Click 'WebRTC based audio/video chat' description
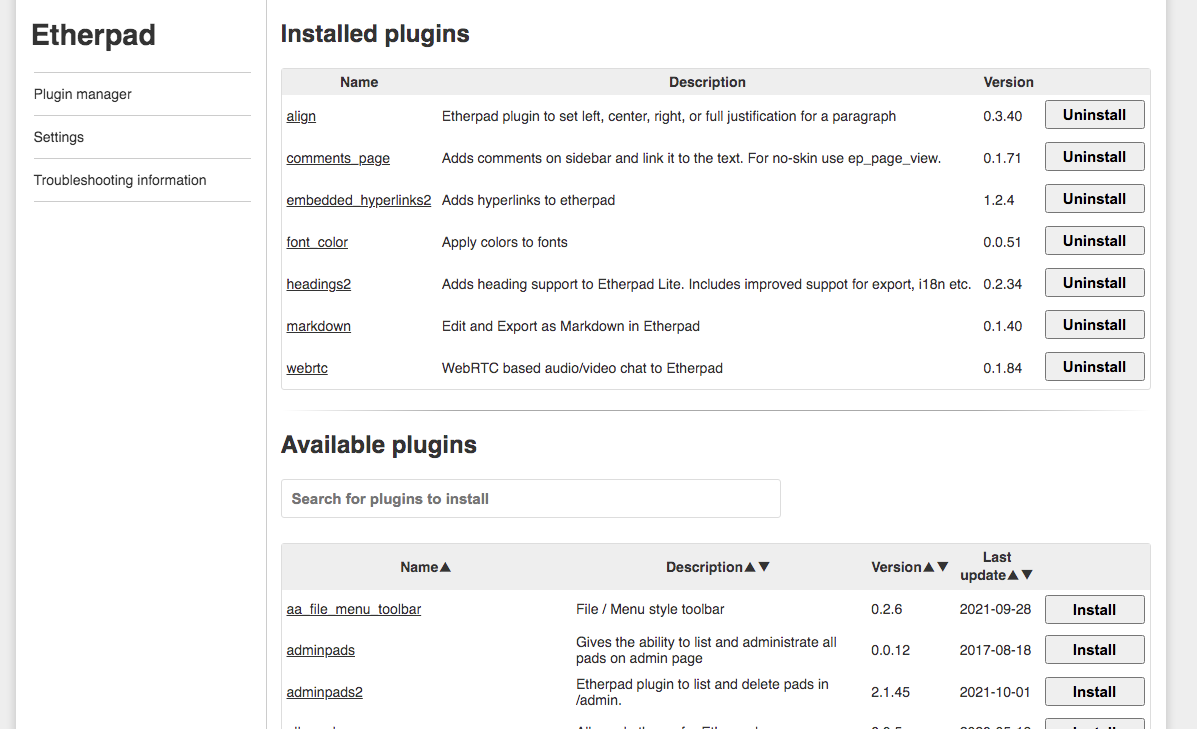 (582, 368)
